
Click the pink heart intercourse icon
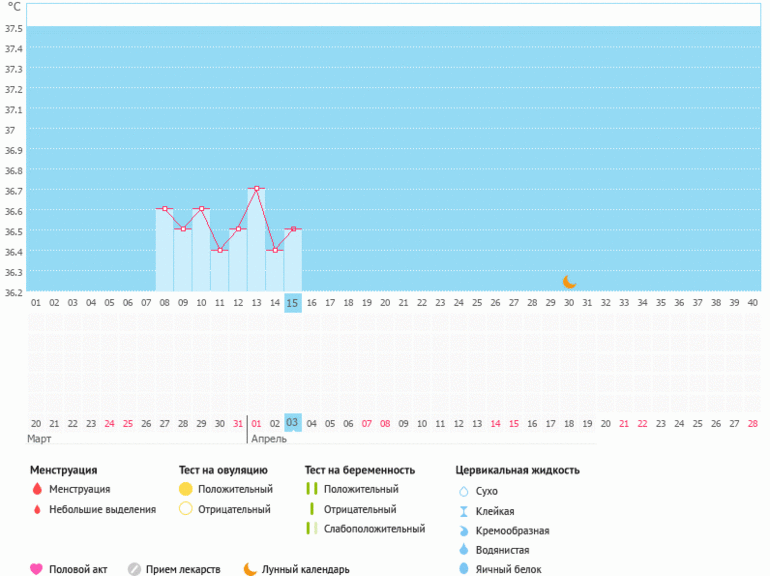[37, 569]
